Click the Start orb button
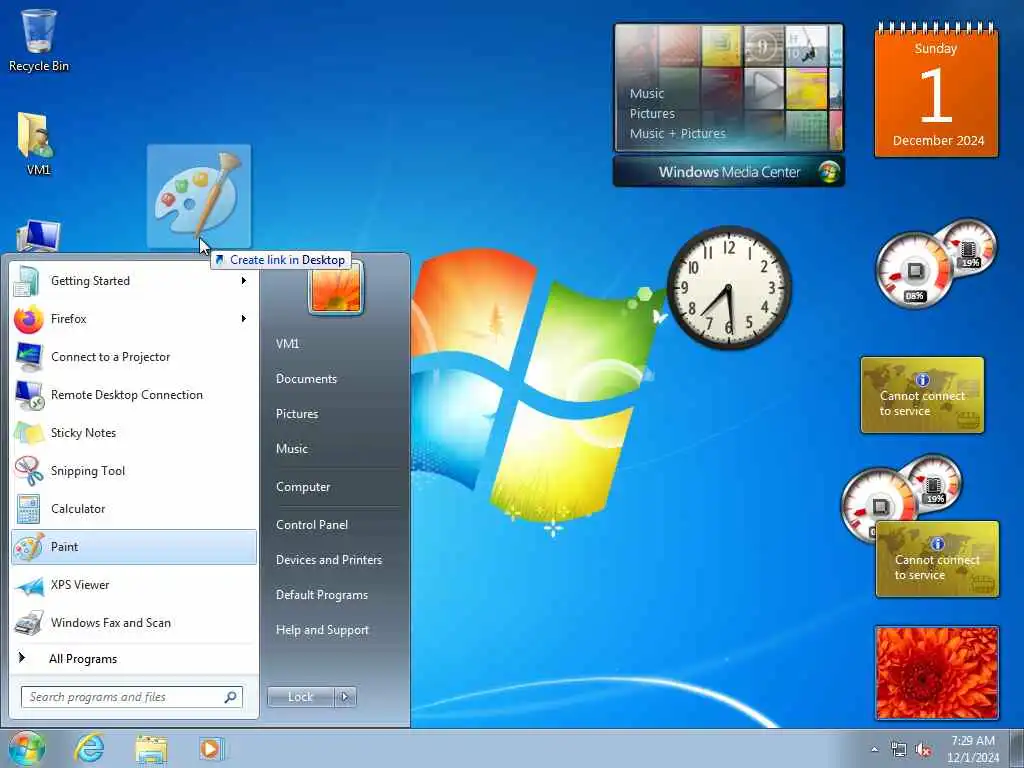The image size is (1024, 768). point(27,748)
